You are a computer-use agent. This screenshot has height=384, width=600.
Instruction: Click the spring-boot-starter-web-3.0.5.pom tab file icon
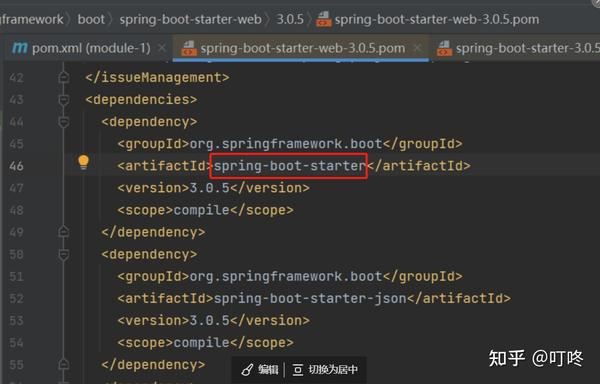[189, 49]
